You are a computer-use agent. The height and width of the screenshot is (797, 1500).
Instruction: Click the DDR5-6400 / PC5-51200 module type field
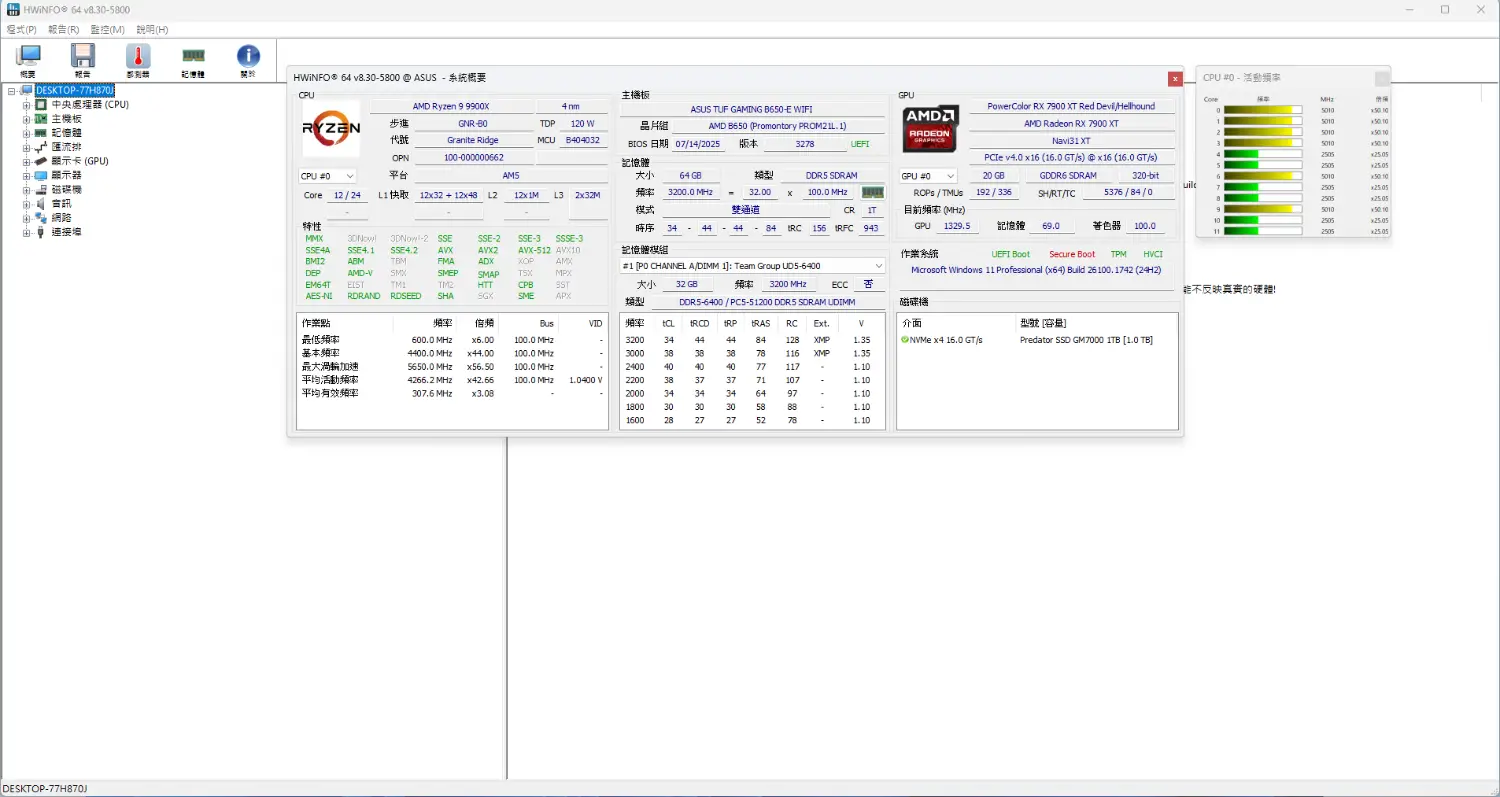coord(767,301)
